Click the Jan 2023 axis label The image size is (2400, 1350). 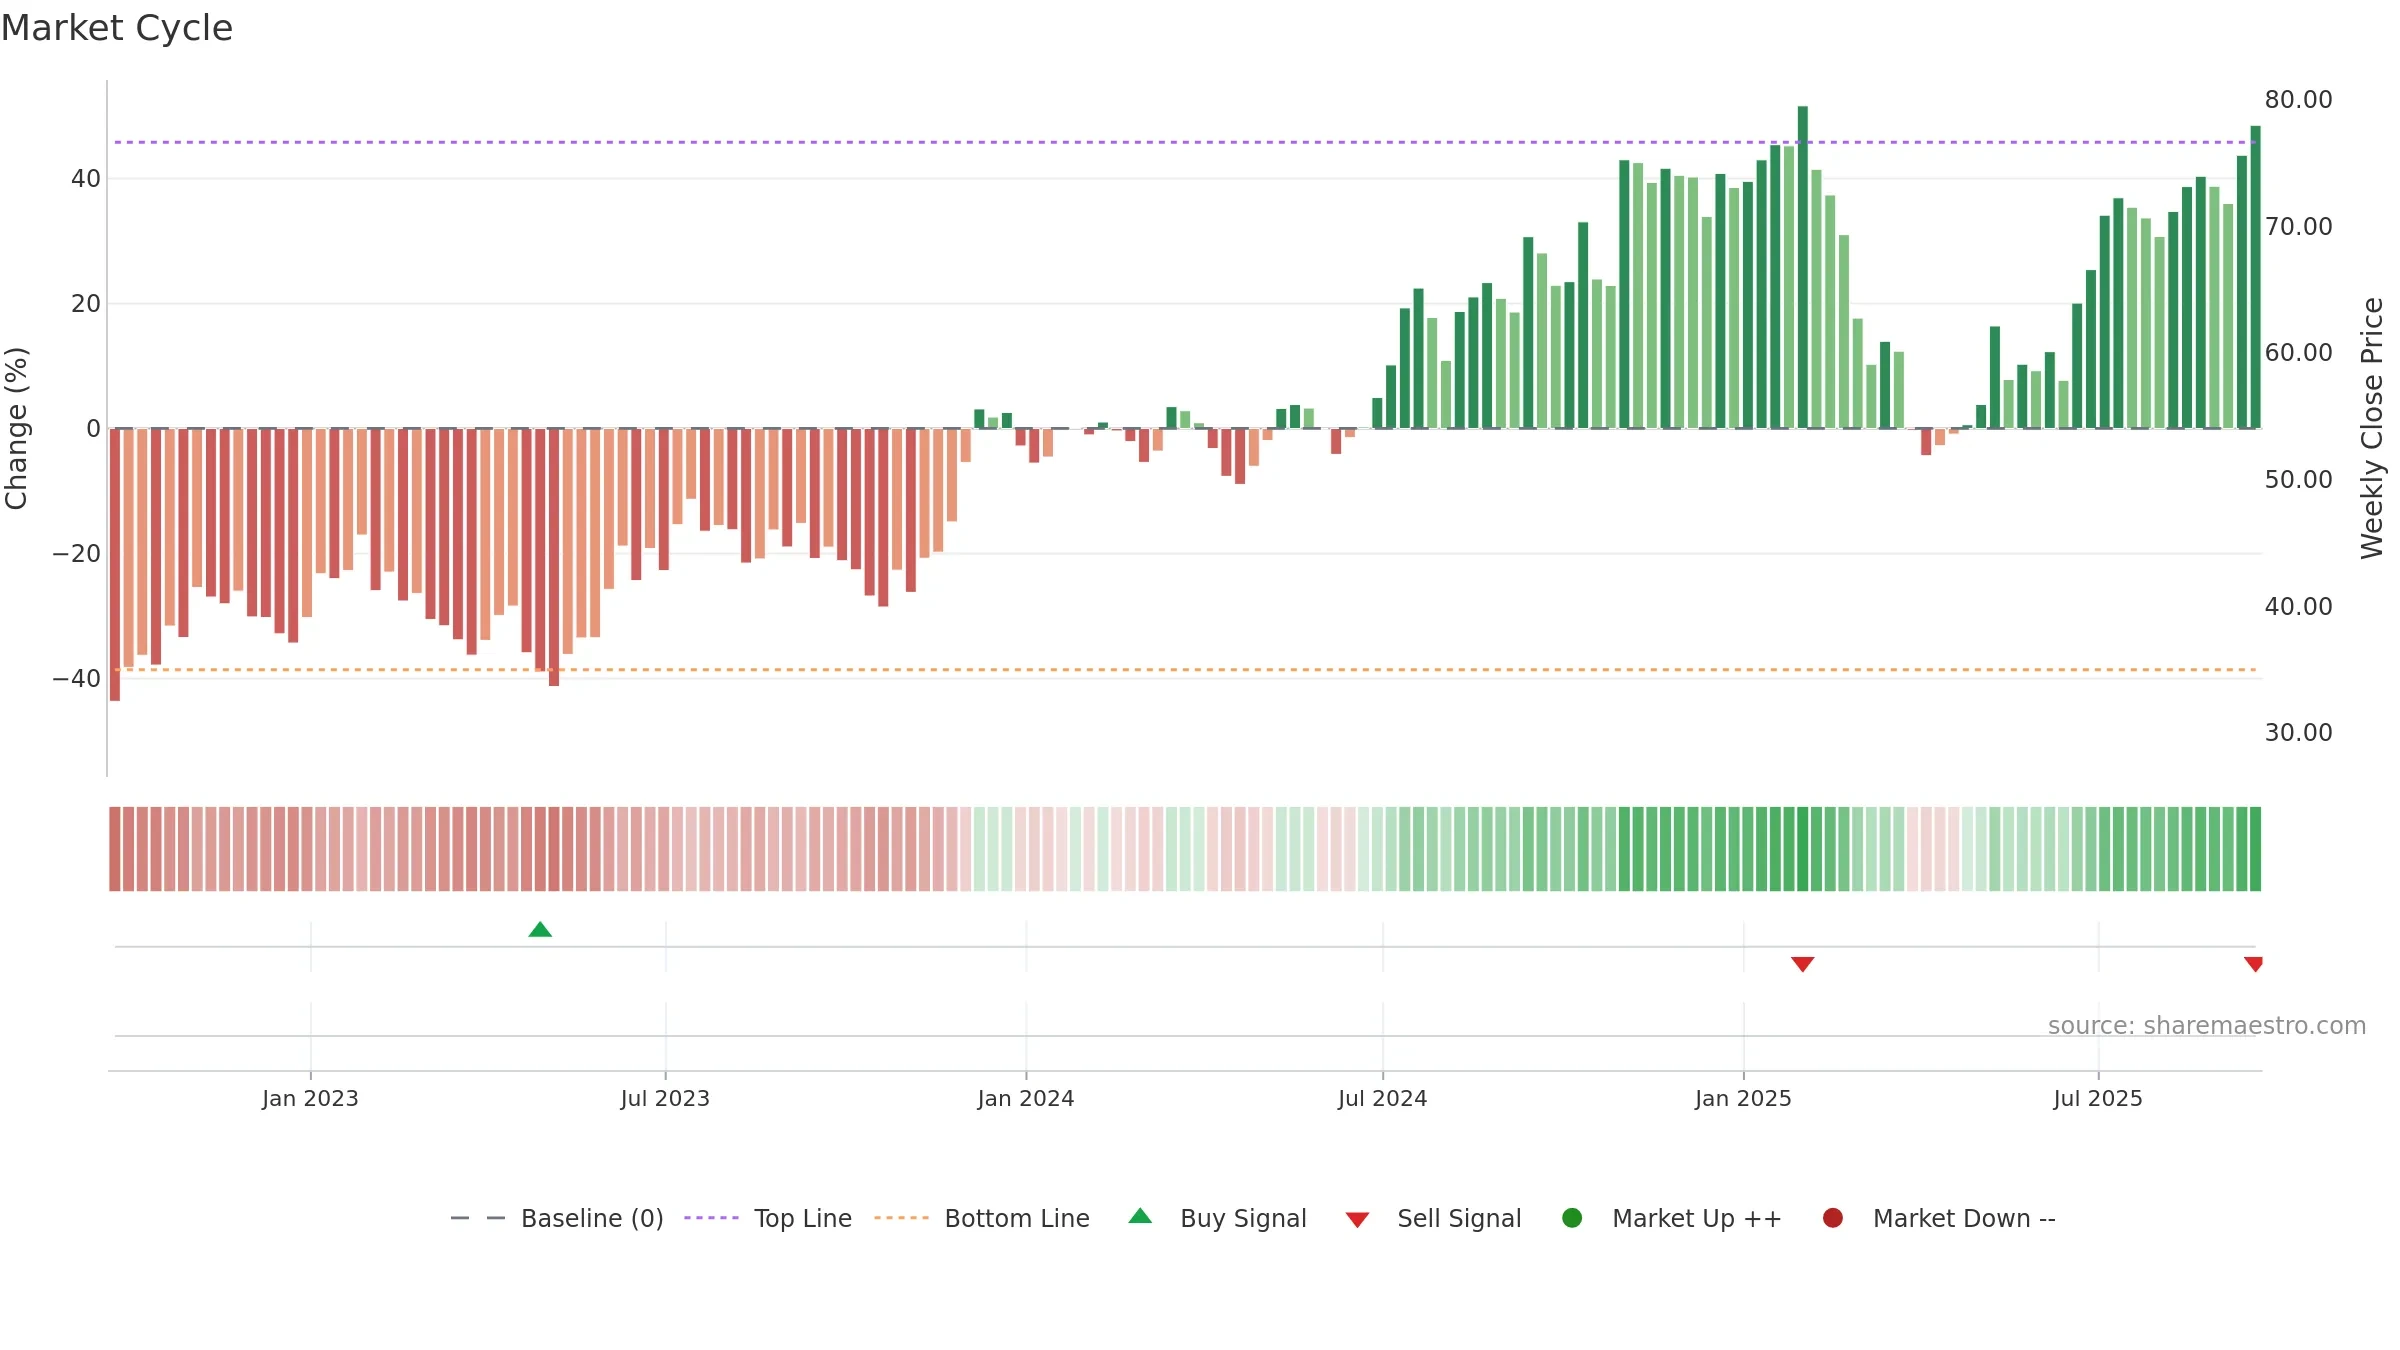click(x=310, y=1098)
